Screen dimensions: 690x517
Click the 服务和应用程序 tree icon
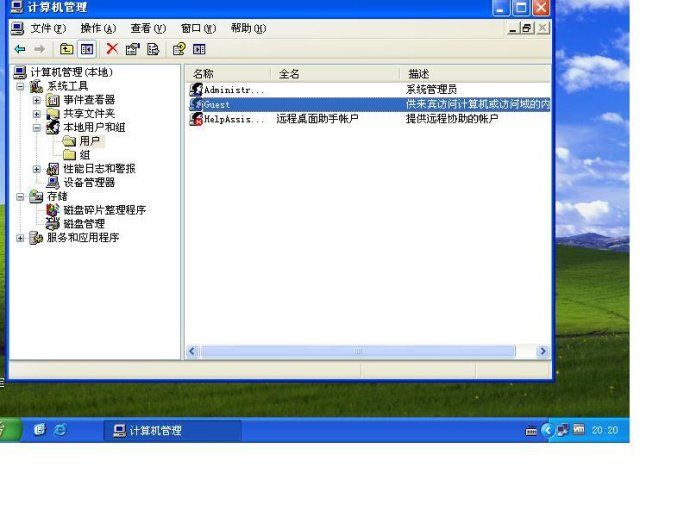(x=36, y=238)
